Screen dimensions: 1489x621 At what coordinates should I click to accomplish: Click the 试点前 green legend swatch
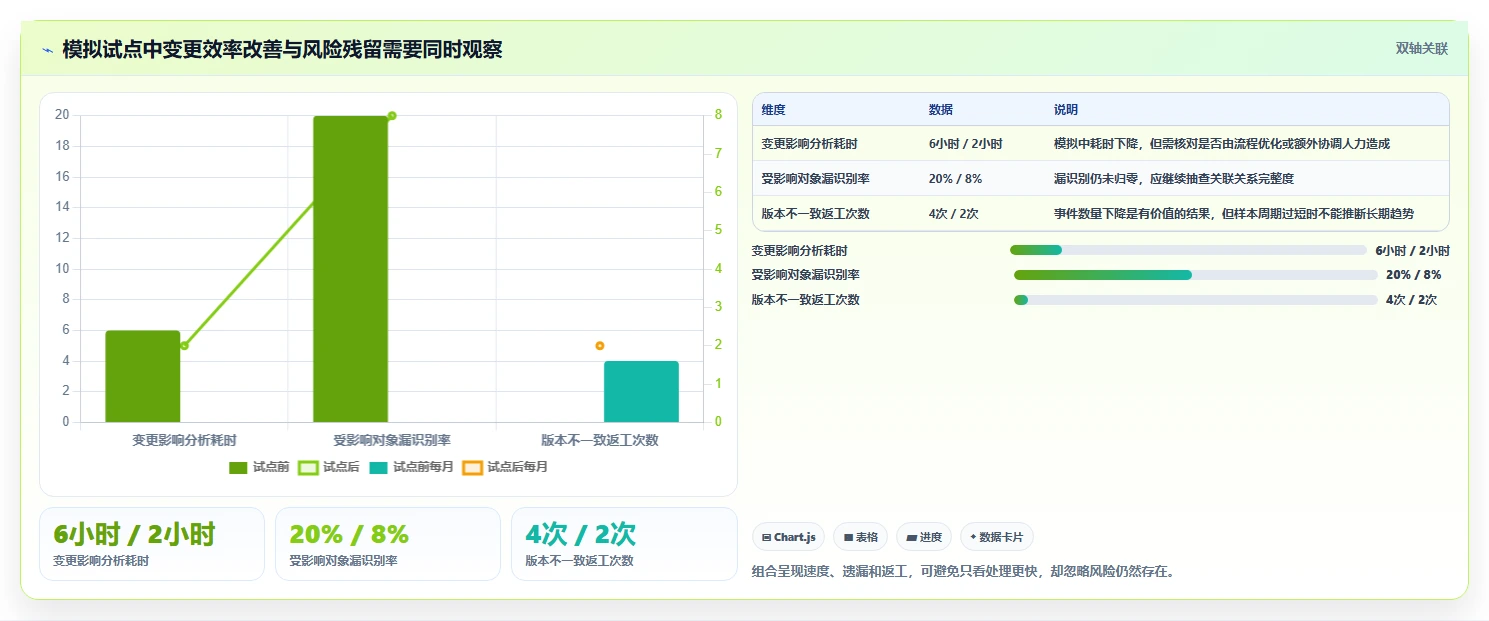click(x=238, y=467)
